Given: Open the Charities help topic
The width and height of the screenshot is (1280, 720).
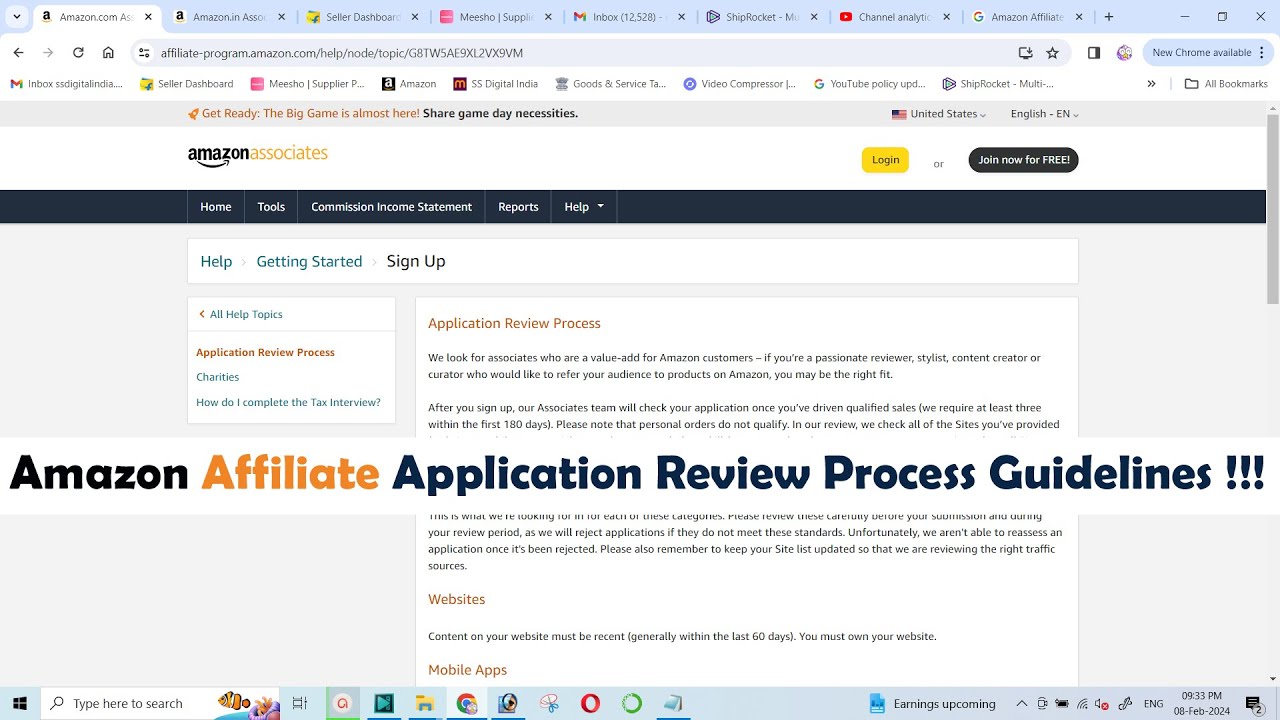Looking at the screenshot, I should 217,377.
